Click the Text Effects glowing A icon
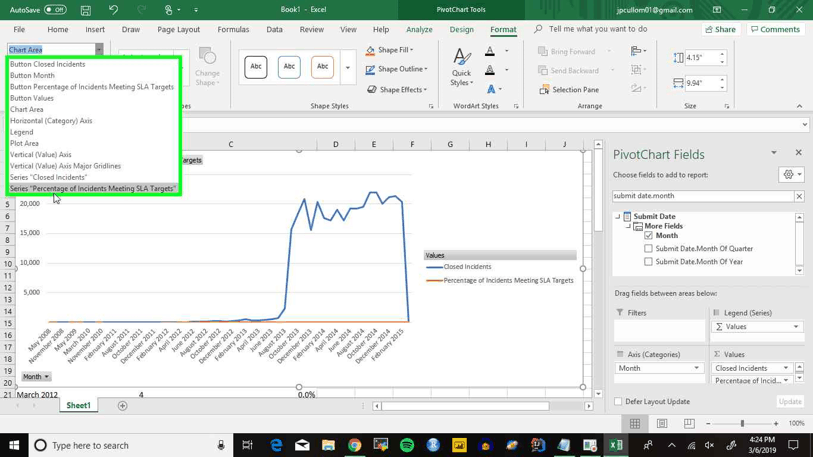The image size is (814, 457). click(x=491, y=89)
